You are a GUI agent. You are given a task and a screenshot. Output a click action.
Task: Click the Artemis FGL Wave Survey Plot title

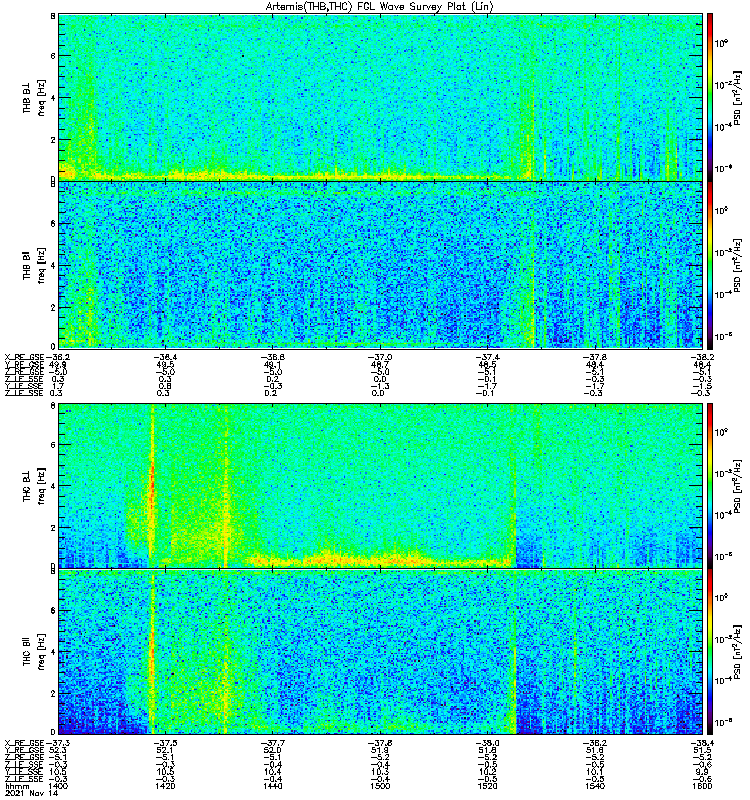[x=379, y=7]
